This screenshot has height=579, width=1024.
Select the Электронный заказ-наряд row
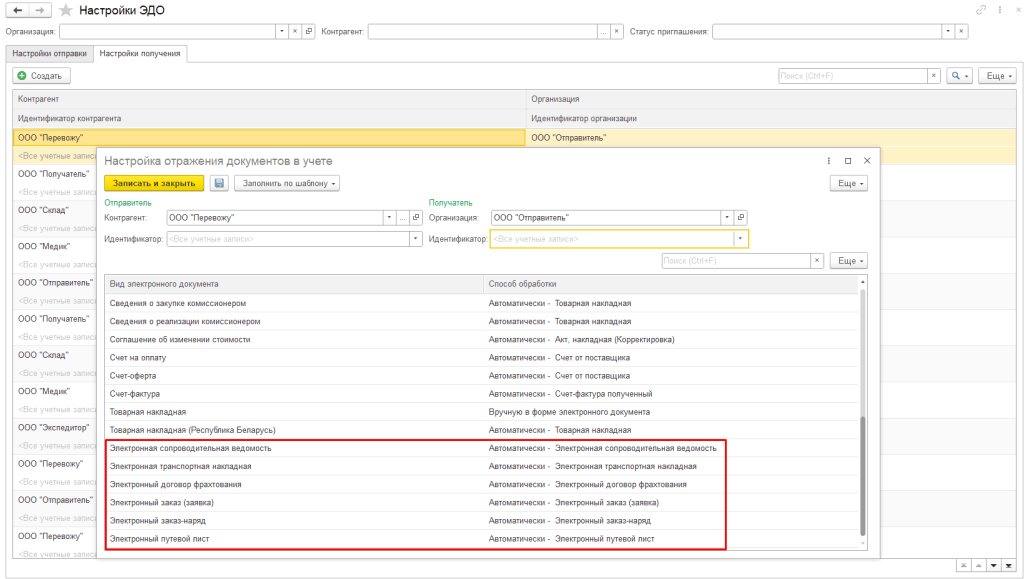click(x=482, y=520)
